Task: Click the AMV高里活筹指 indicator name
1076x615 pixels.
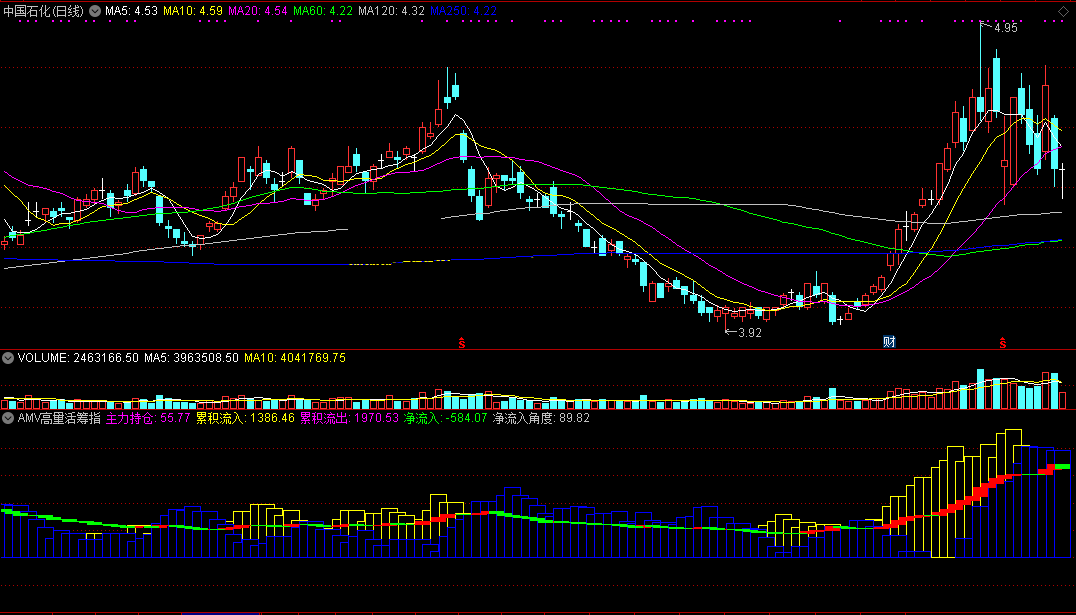Action: click(59, 417)
